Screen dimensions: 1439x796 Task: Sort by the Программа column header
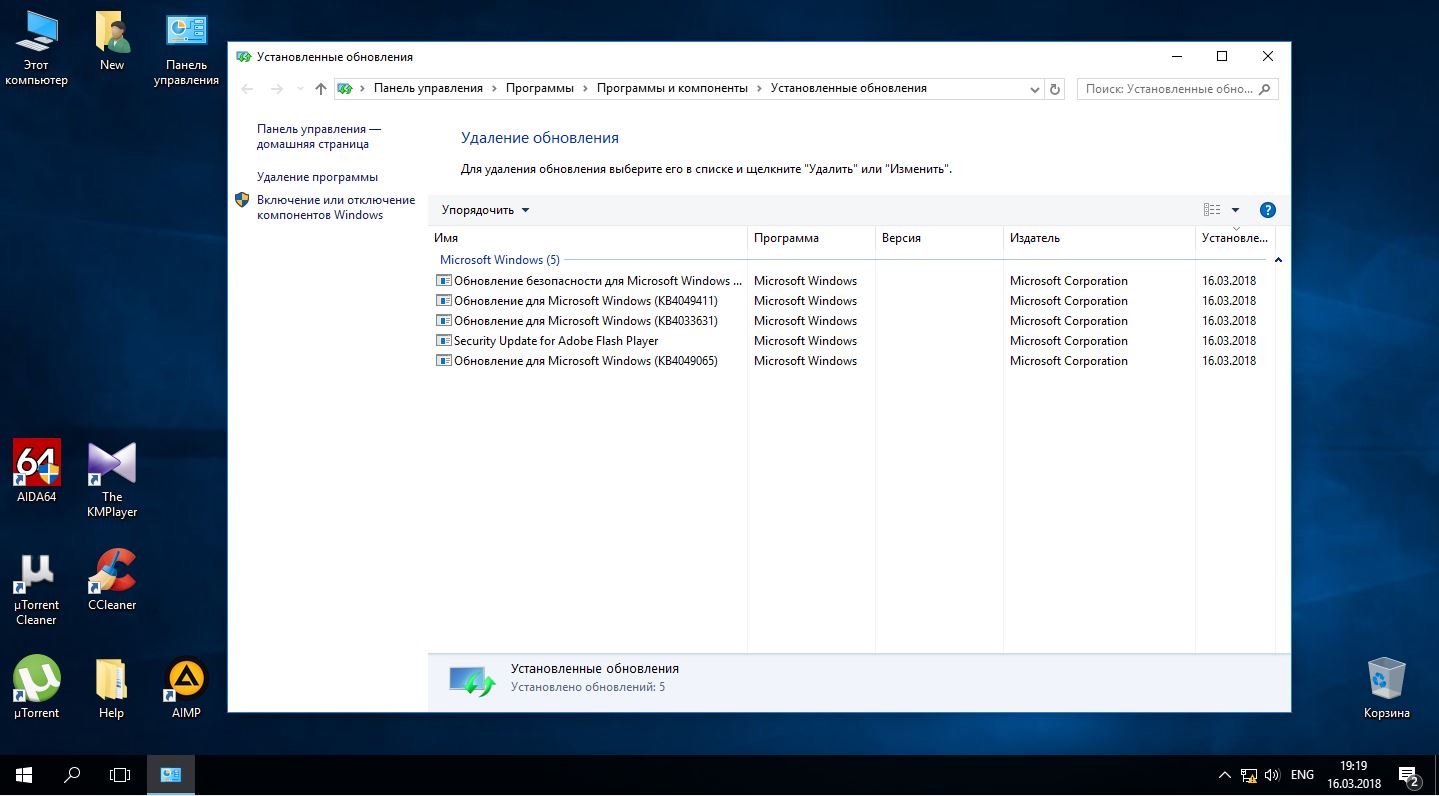[x=811, y=238]
